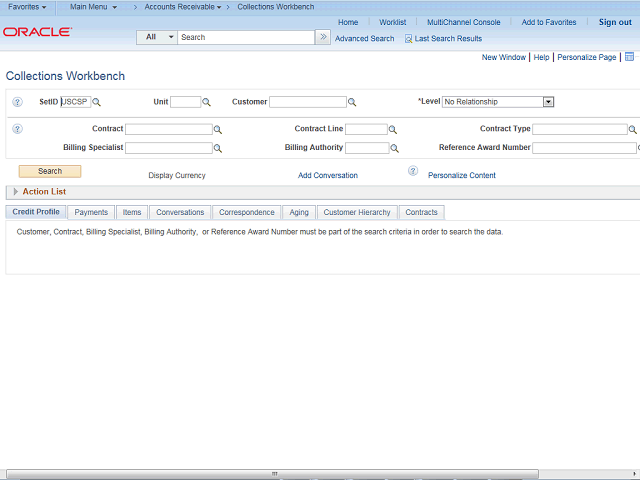Switch to the Contracts tab
Viewport: 640px width, 480px height.
[x=421, y=212]
